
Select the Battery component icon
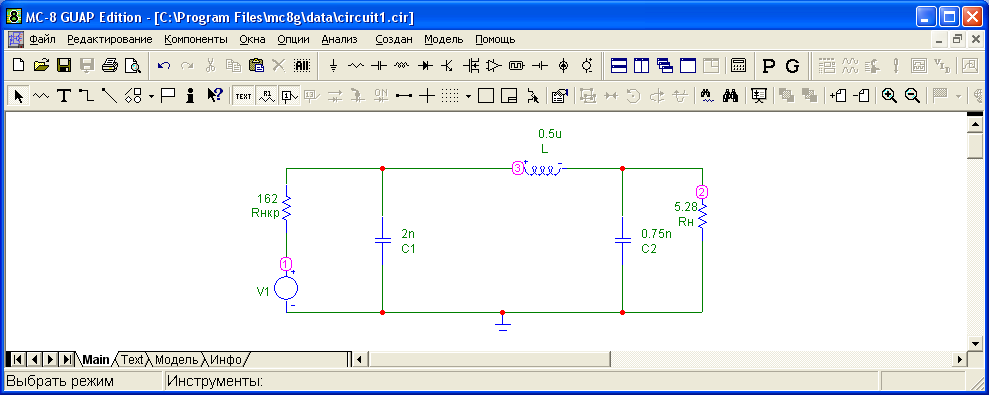[541, 65]
